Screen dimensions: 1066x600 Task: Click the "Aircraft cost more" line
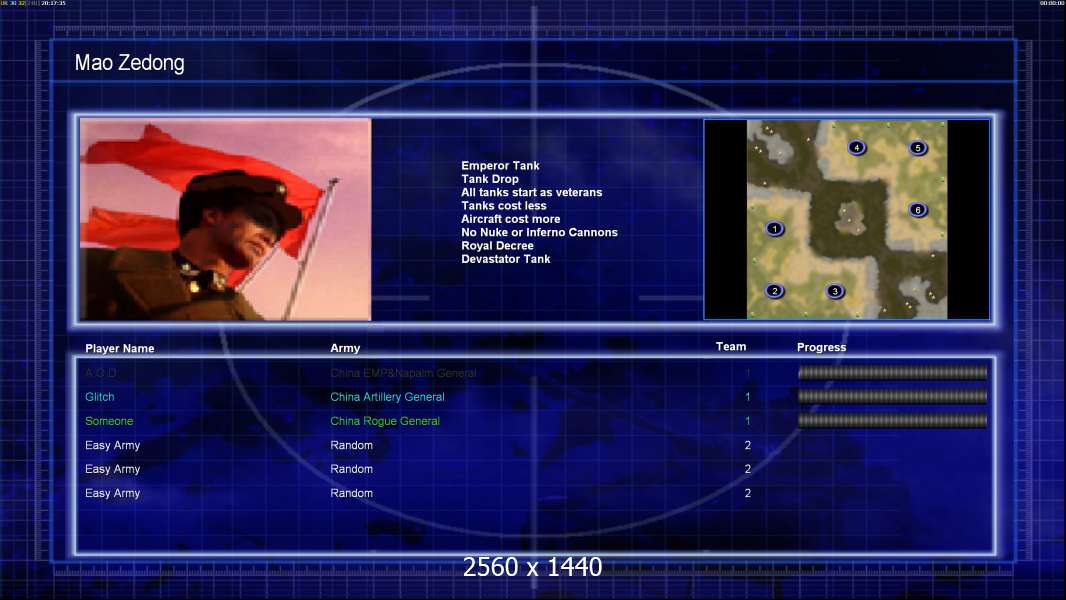(511, 219)
